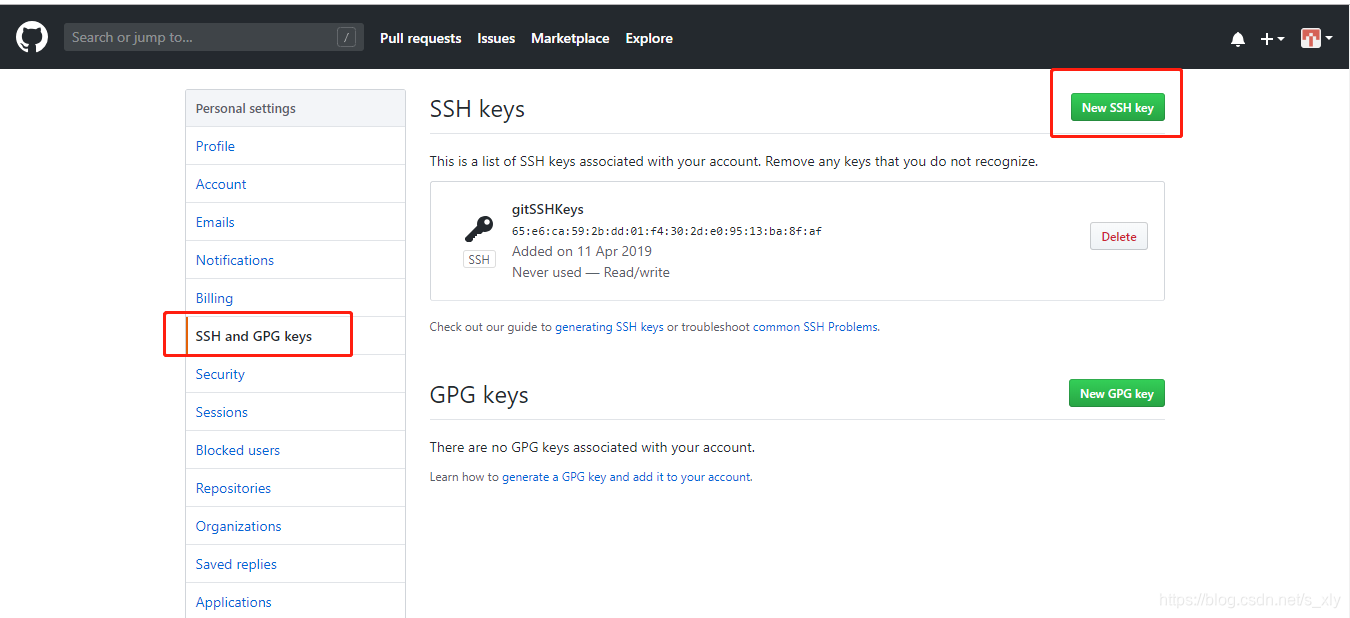Open the Notifications settings page
Image resolution: width=1350 pixels, height=618 pixels.
click(x=295, y=260)
